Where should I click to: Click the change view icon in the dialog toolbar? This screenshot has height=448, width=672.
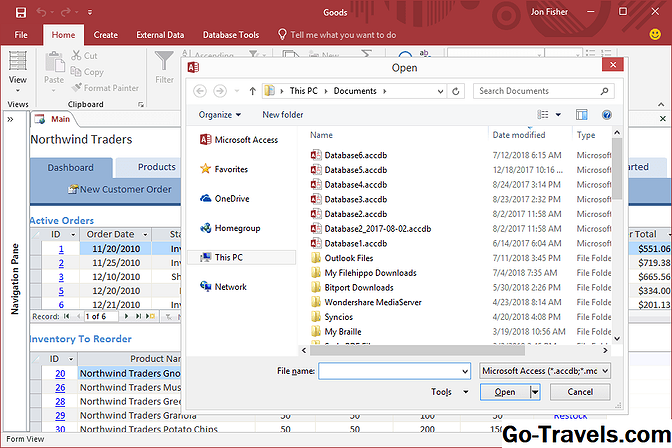click(543, 114)
